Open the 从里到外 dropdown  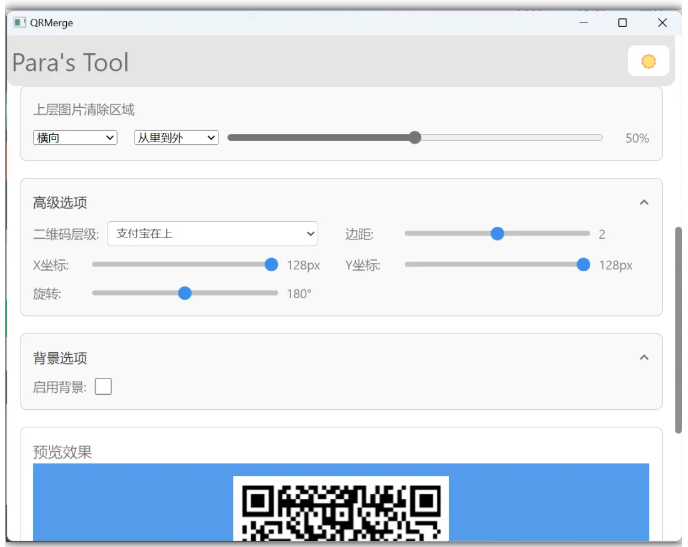176,138
